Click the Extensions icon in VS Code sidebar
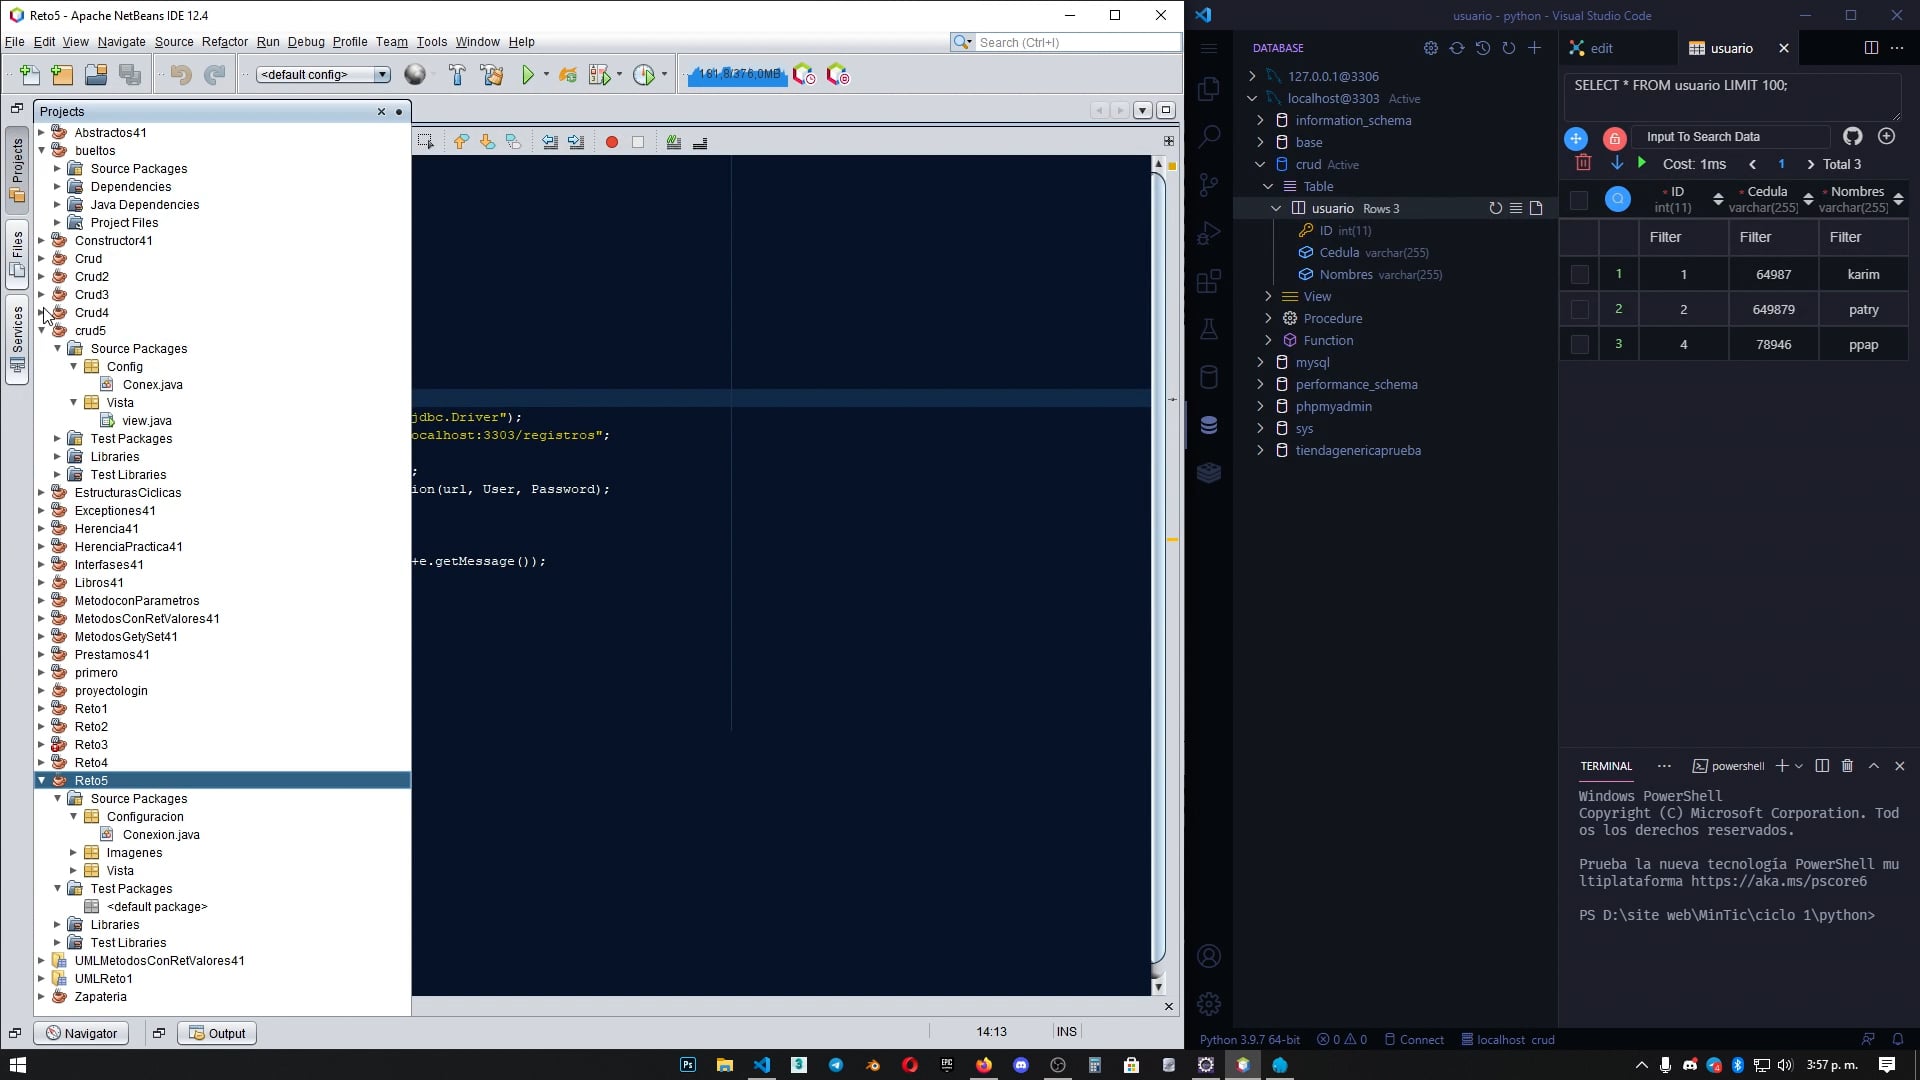The image size is (1920, 1080). coord(1210,281)
